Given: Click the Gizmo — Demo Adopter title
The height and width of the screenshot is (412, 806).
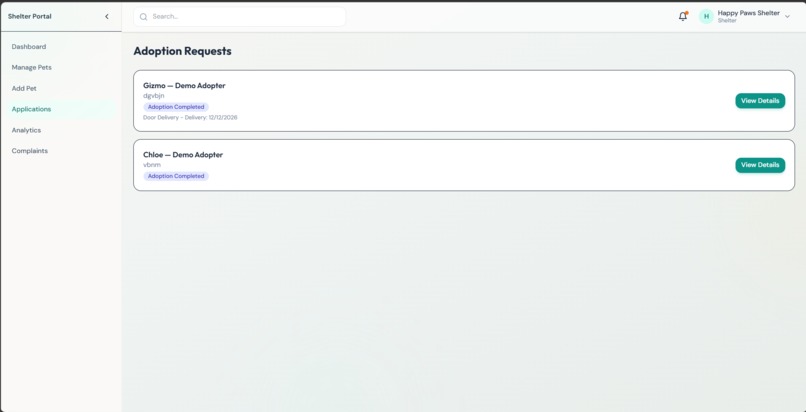Looking at the screenshot, I should point(184,86).
